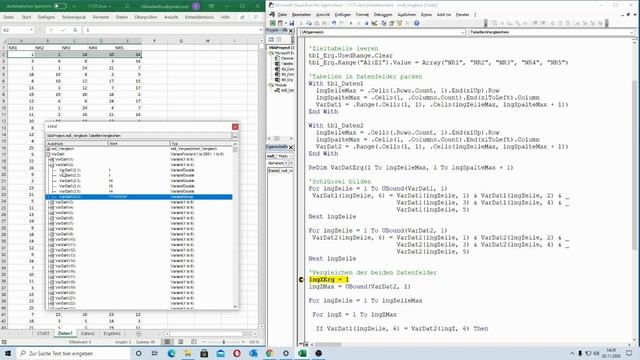The width and height of the screenshot is (640, 360).
Task: Click the fx Insert Function icon in Excel
Action: coord(75,30)
